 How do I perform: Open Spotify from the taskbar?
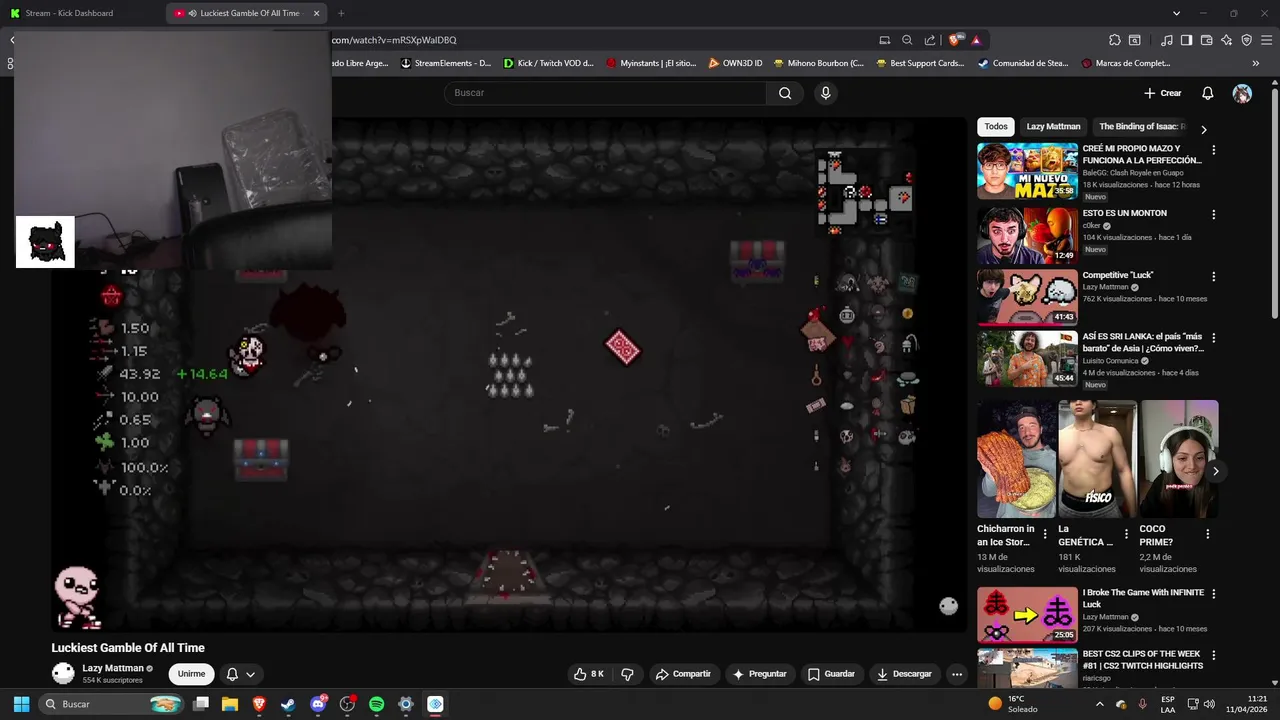(376, 704)
